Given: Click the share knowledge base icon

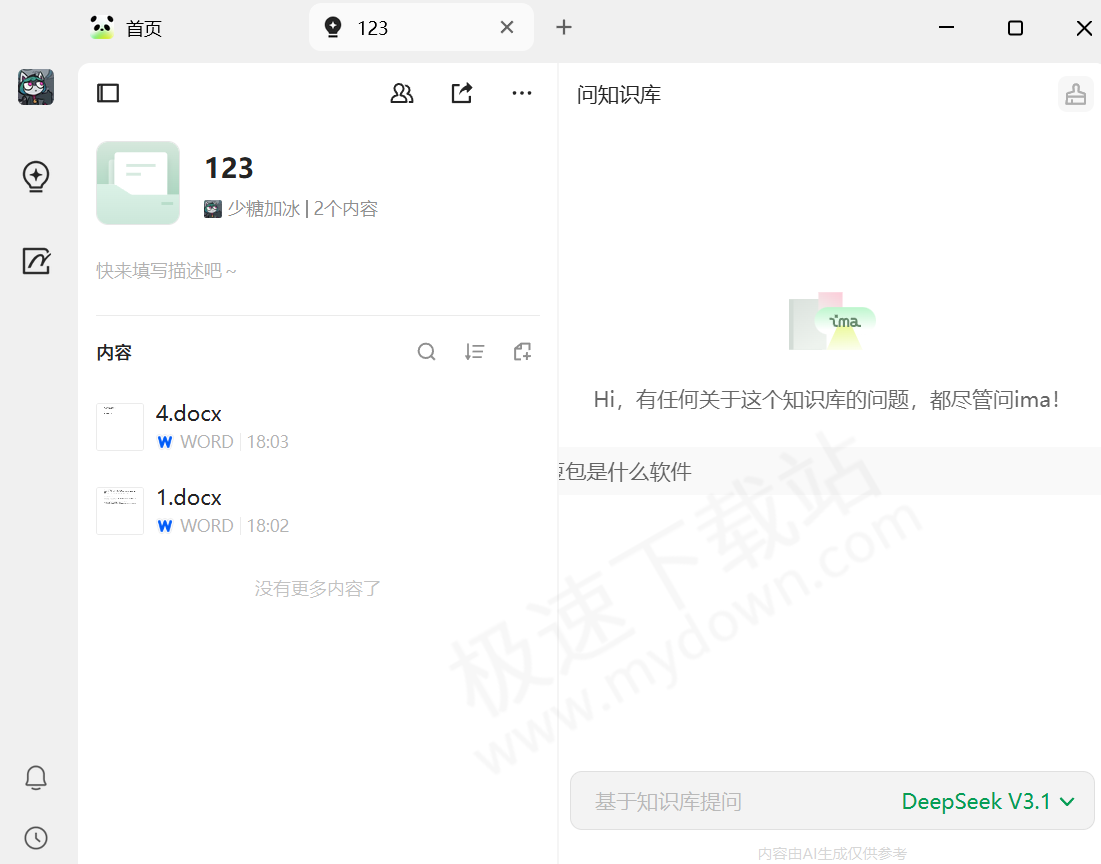Looking at the screenshot, I should (x=461, y=93).
